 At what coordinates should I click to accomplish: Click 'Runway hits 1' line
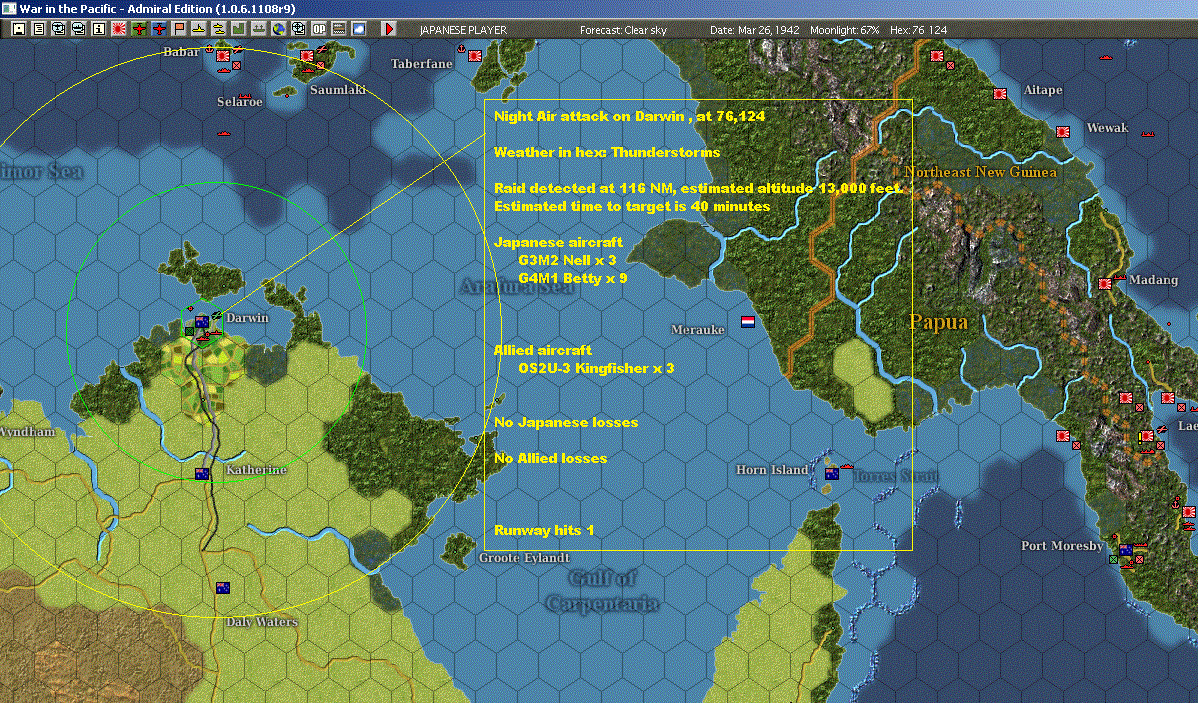coord(544,530)
